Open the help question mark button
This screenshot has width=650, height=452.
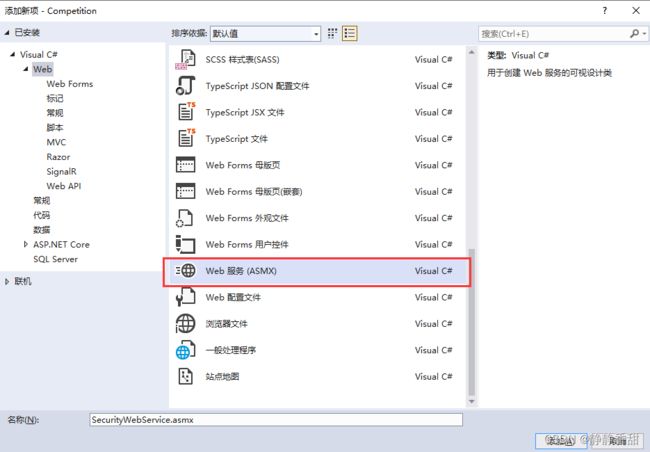[605, 11]
